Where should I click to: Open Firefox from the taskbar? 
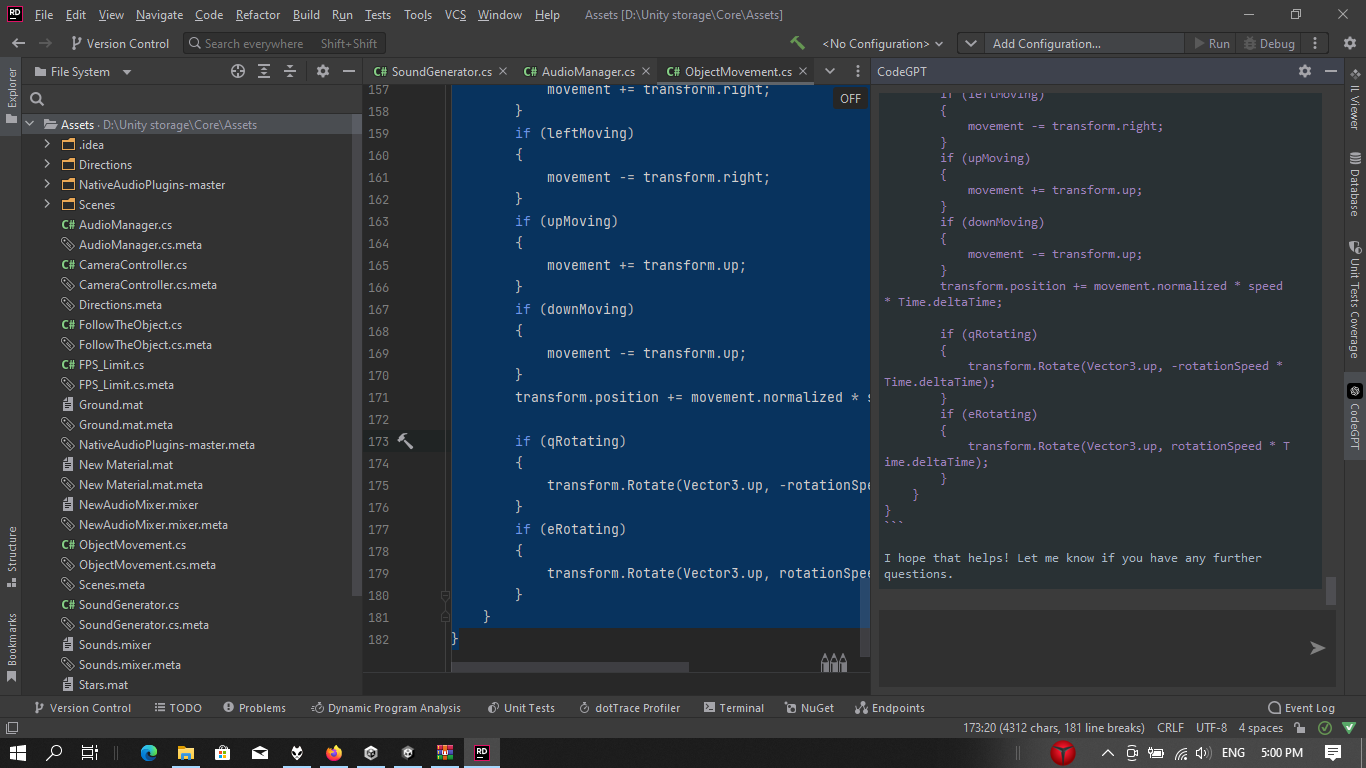334,752
